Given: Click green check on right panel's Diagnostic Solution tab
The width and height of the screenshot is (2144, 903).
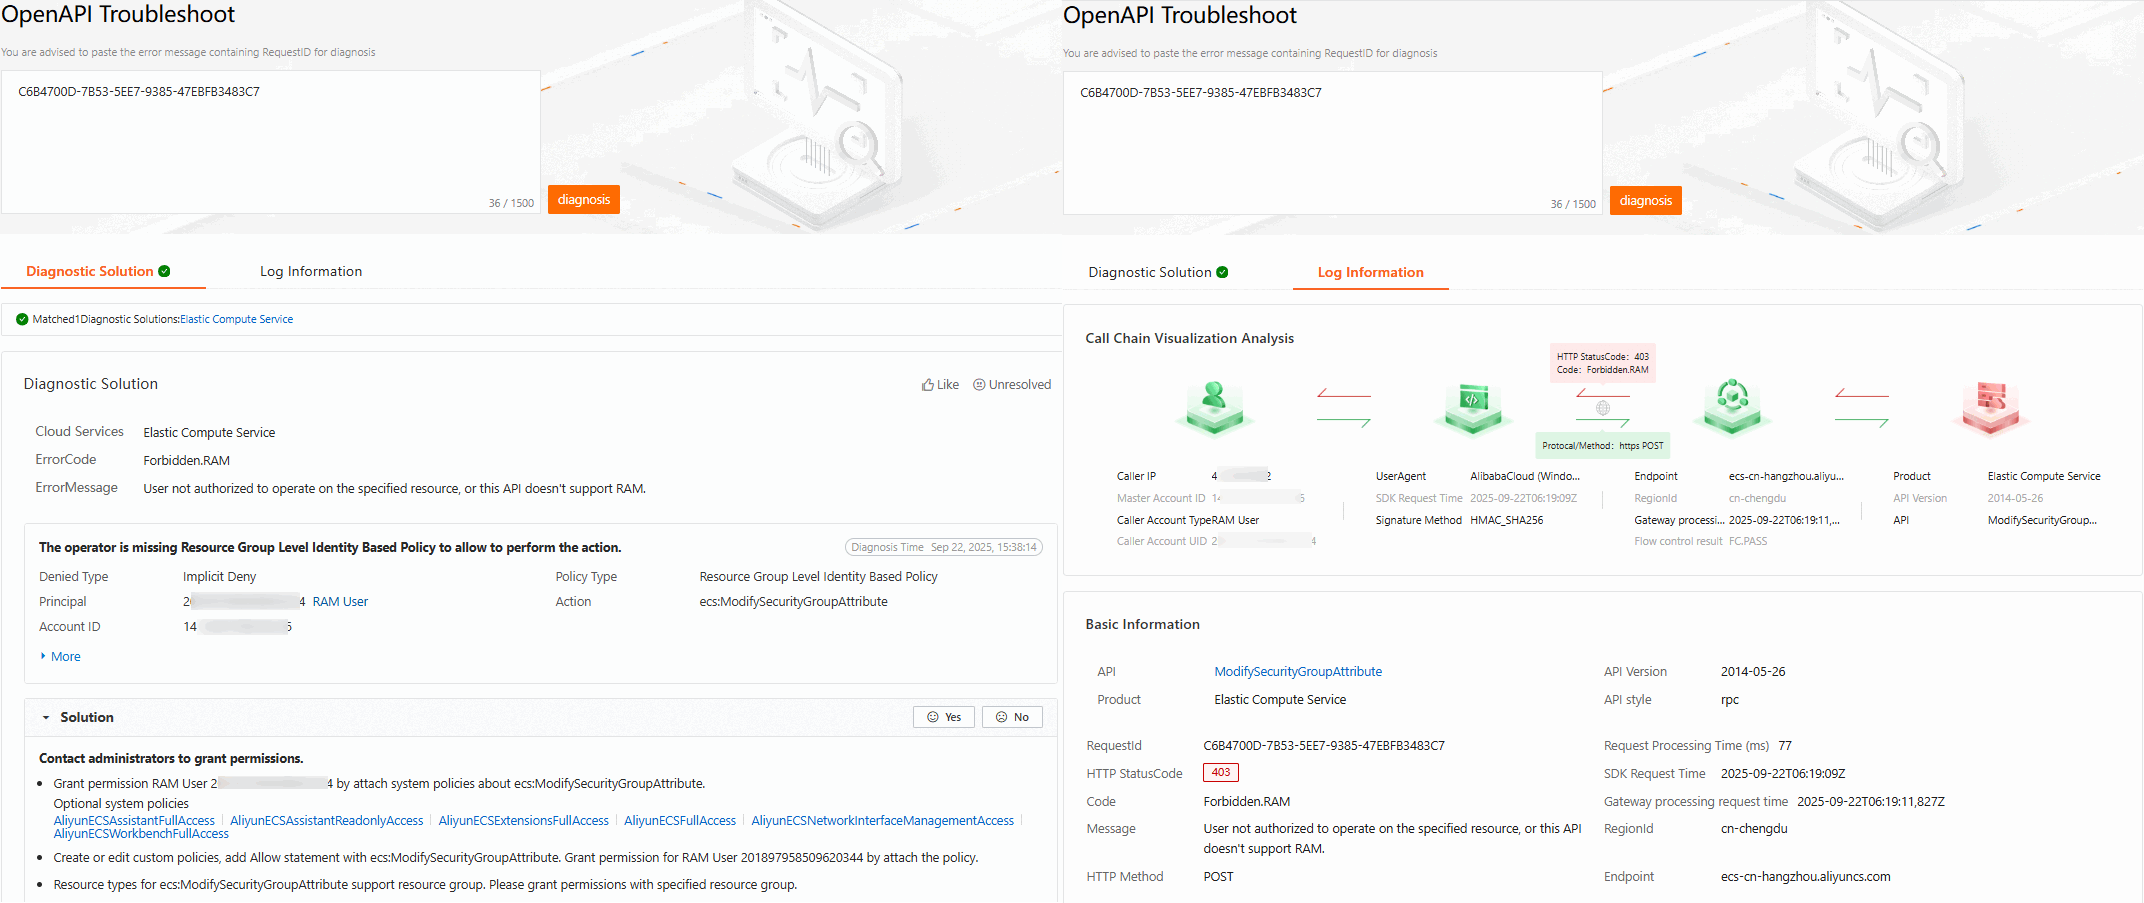Looking at the screenshot, I should click(1222, 272).
